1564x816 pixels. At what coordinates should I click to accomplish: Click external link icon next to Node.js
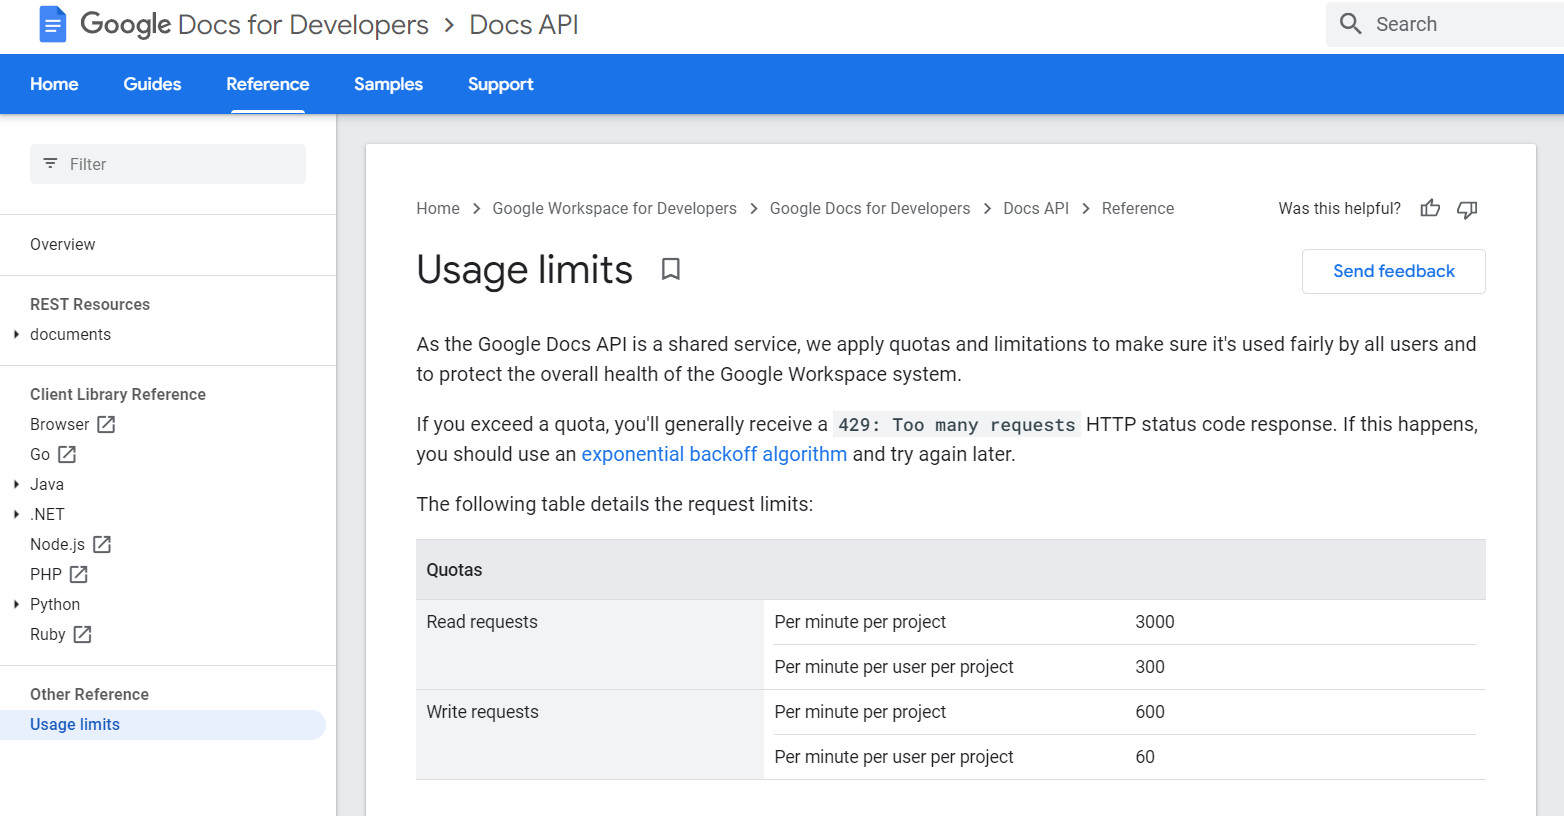[102, 544]
